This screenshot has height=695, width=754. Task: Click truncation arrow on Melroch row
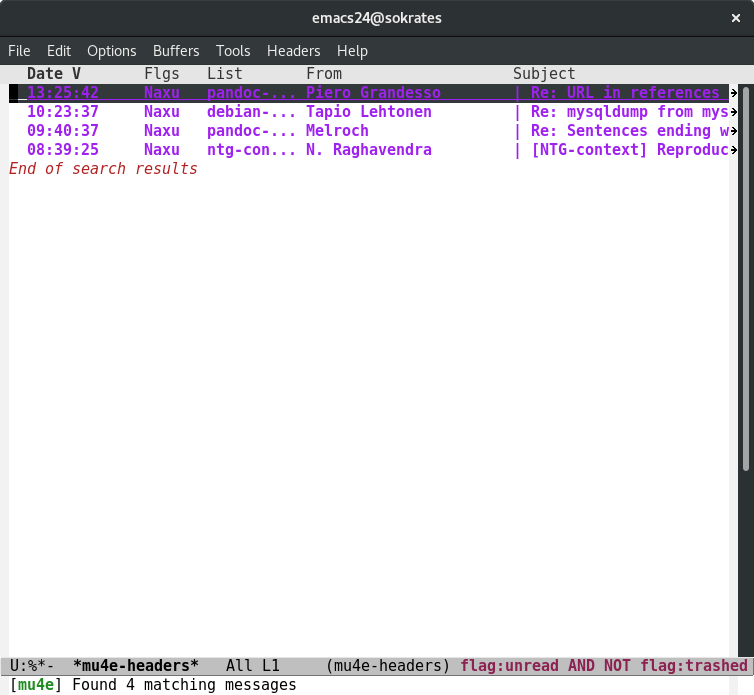pos(733,131)
